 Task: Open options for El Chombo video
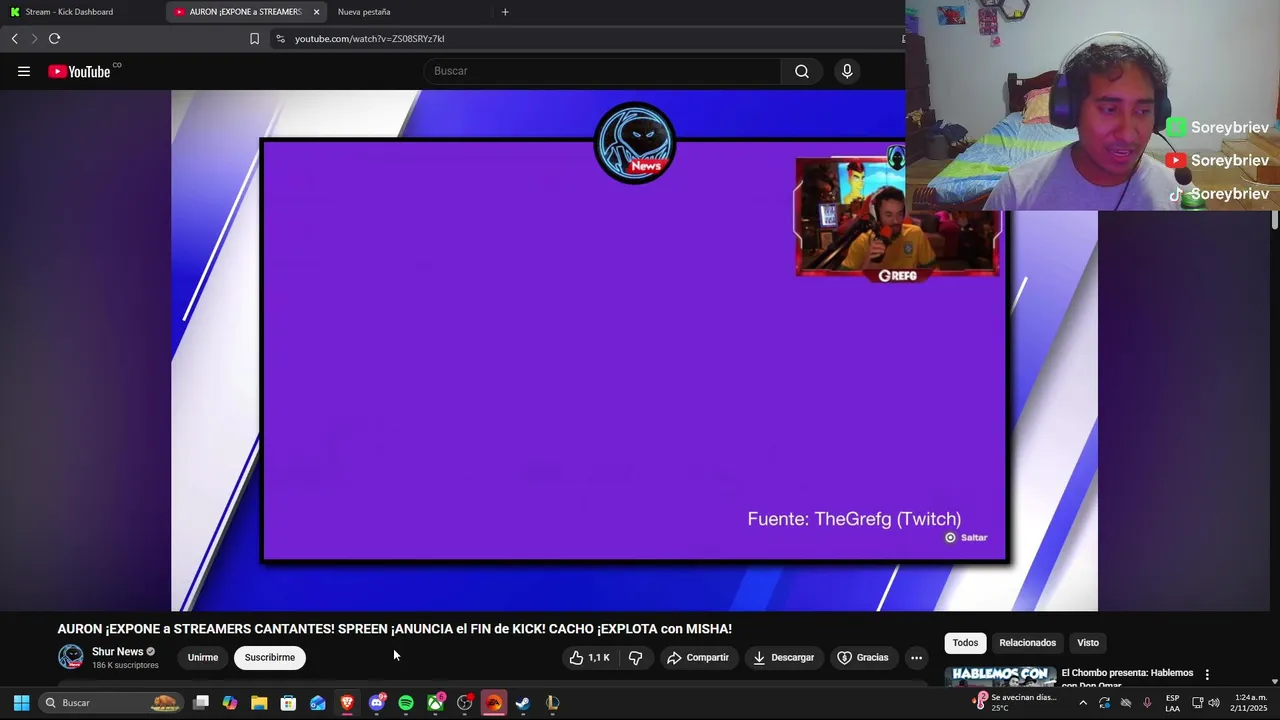(x=1207, y=675)
